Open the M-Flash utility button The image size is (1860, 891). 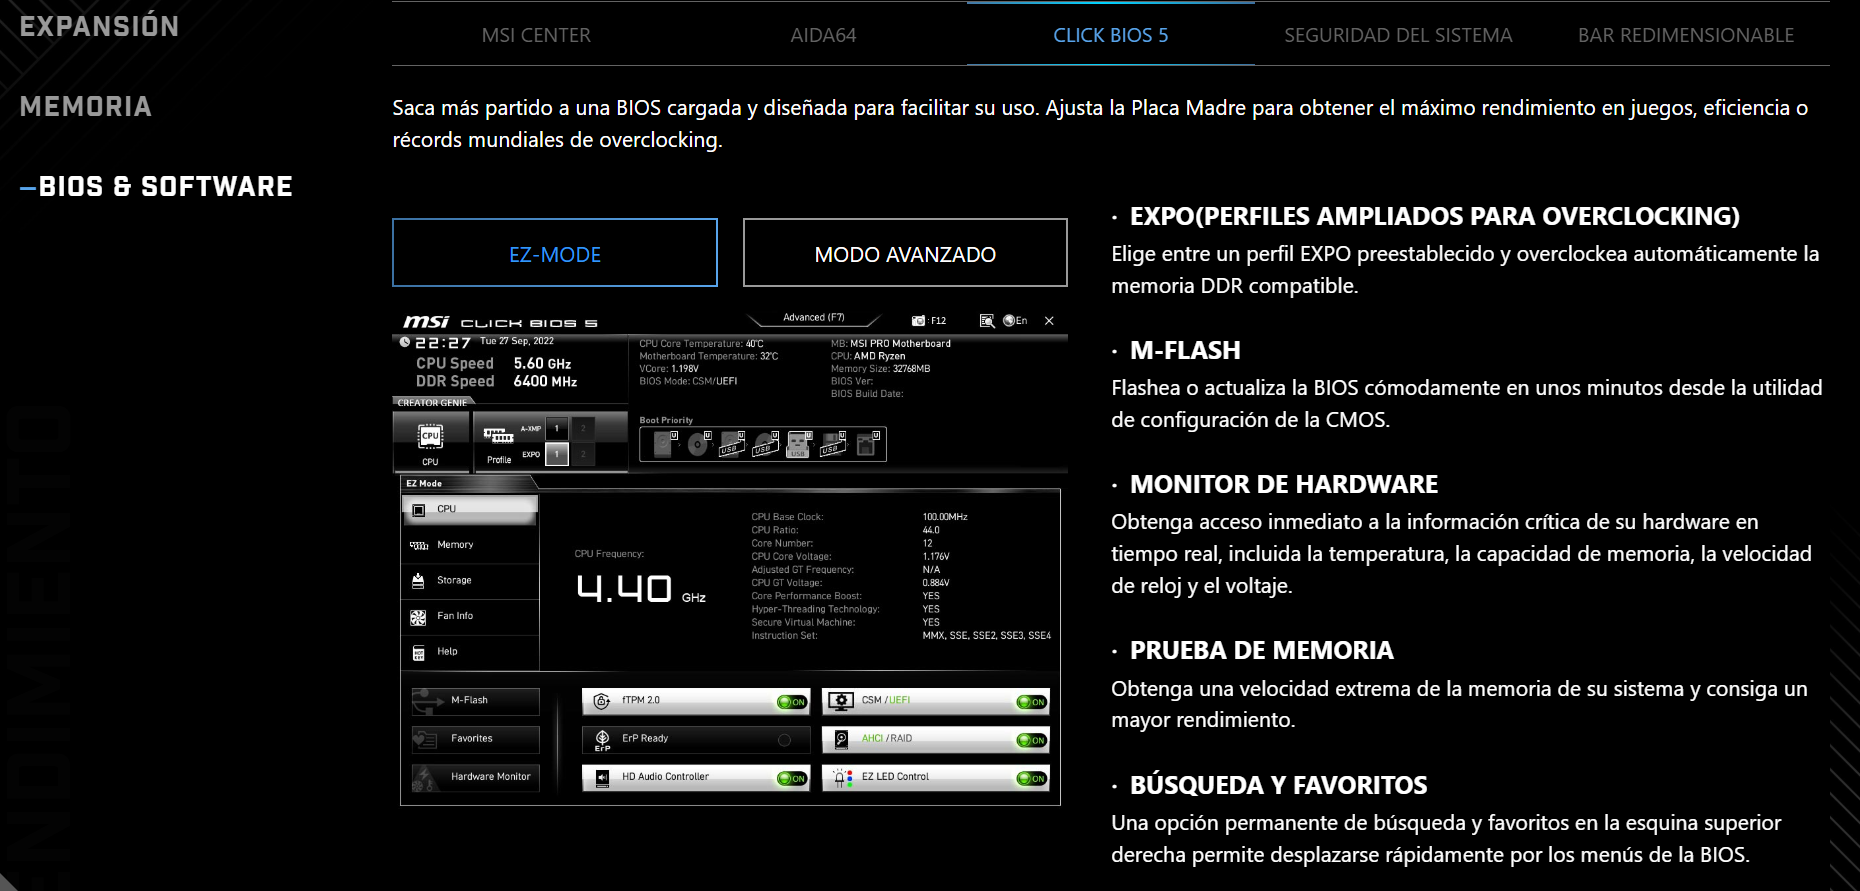(x=475, y=701)
